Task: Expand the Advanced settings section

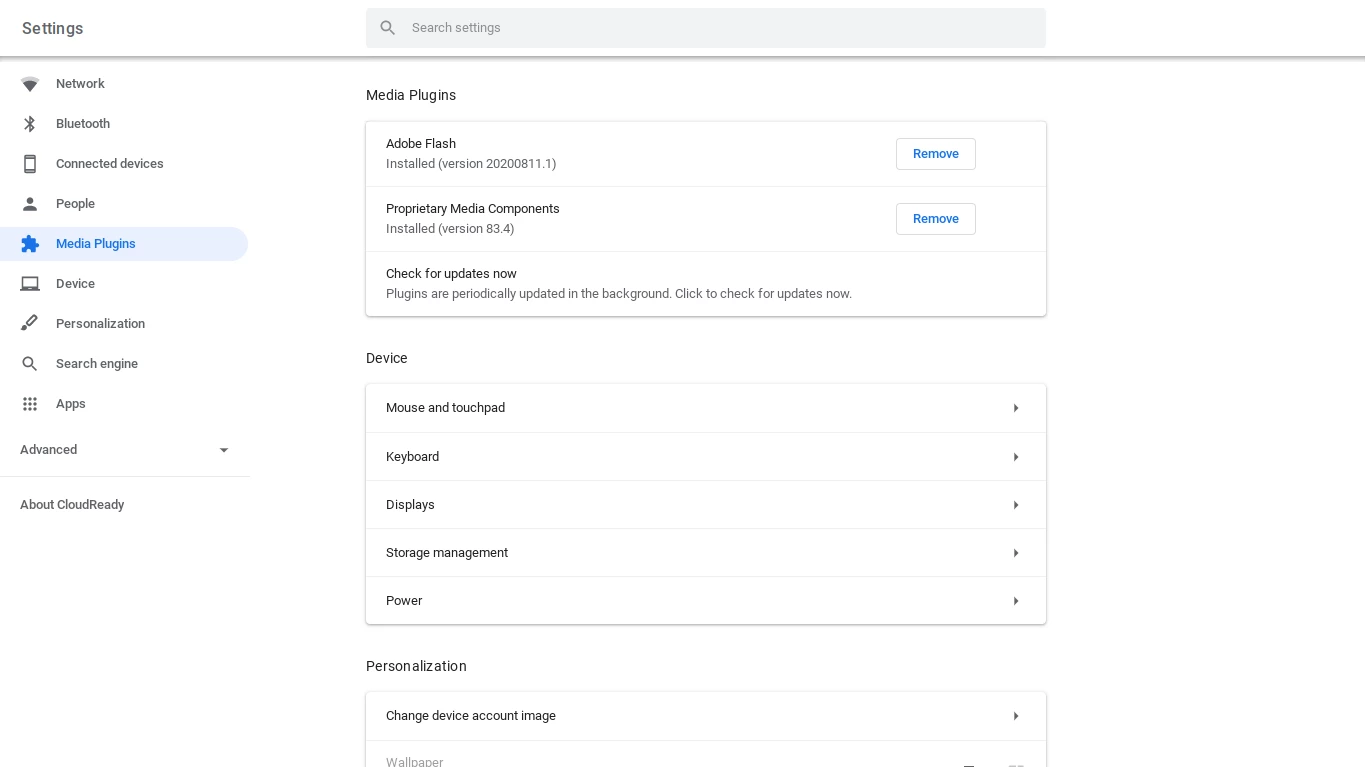Action: click(x=224, y=450)
